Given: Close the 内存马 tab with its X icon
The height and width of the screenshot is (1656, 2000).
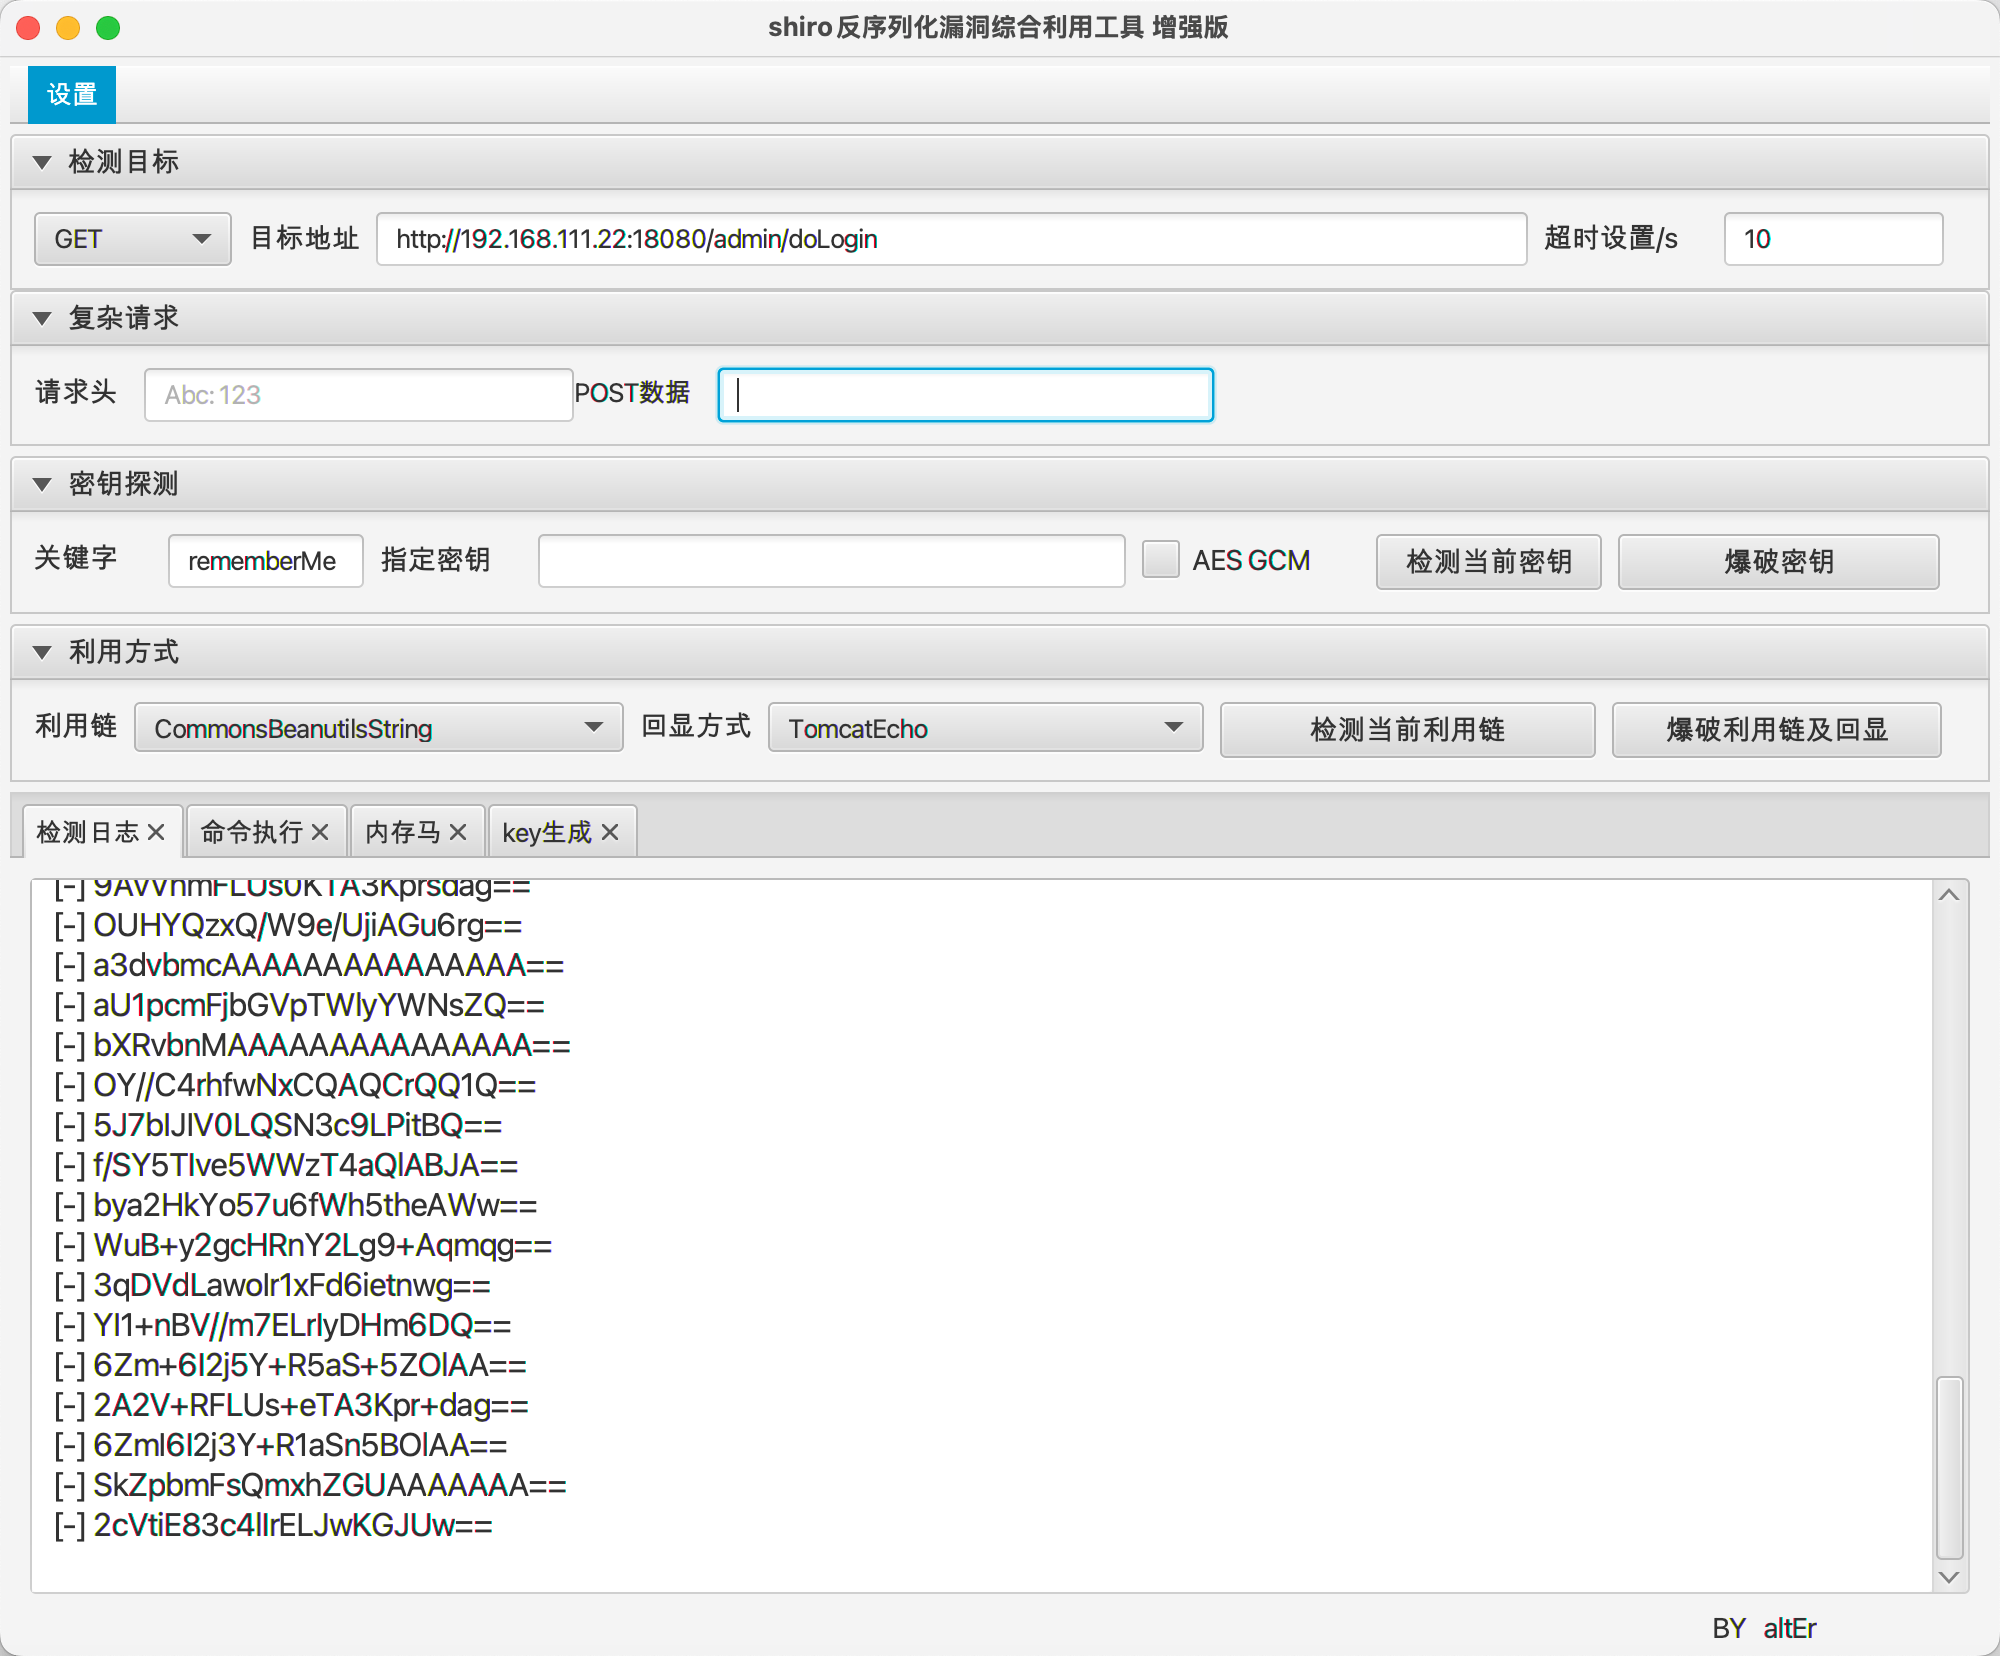Looking at the screenshot, I should tap(458, 832).
